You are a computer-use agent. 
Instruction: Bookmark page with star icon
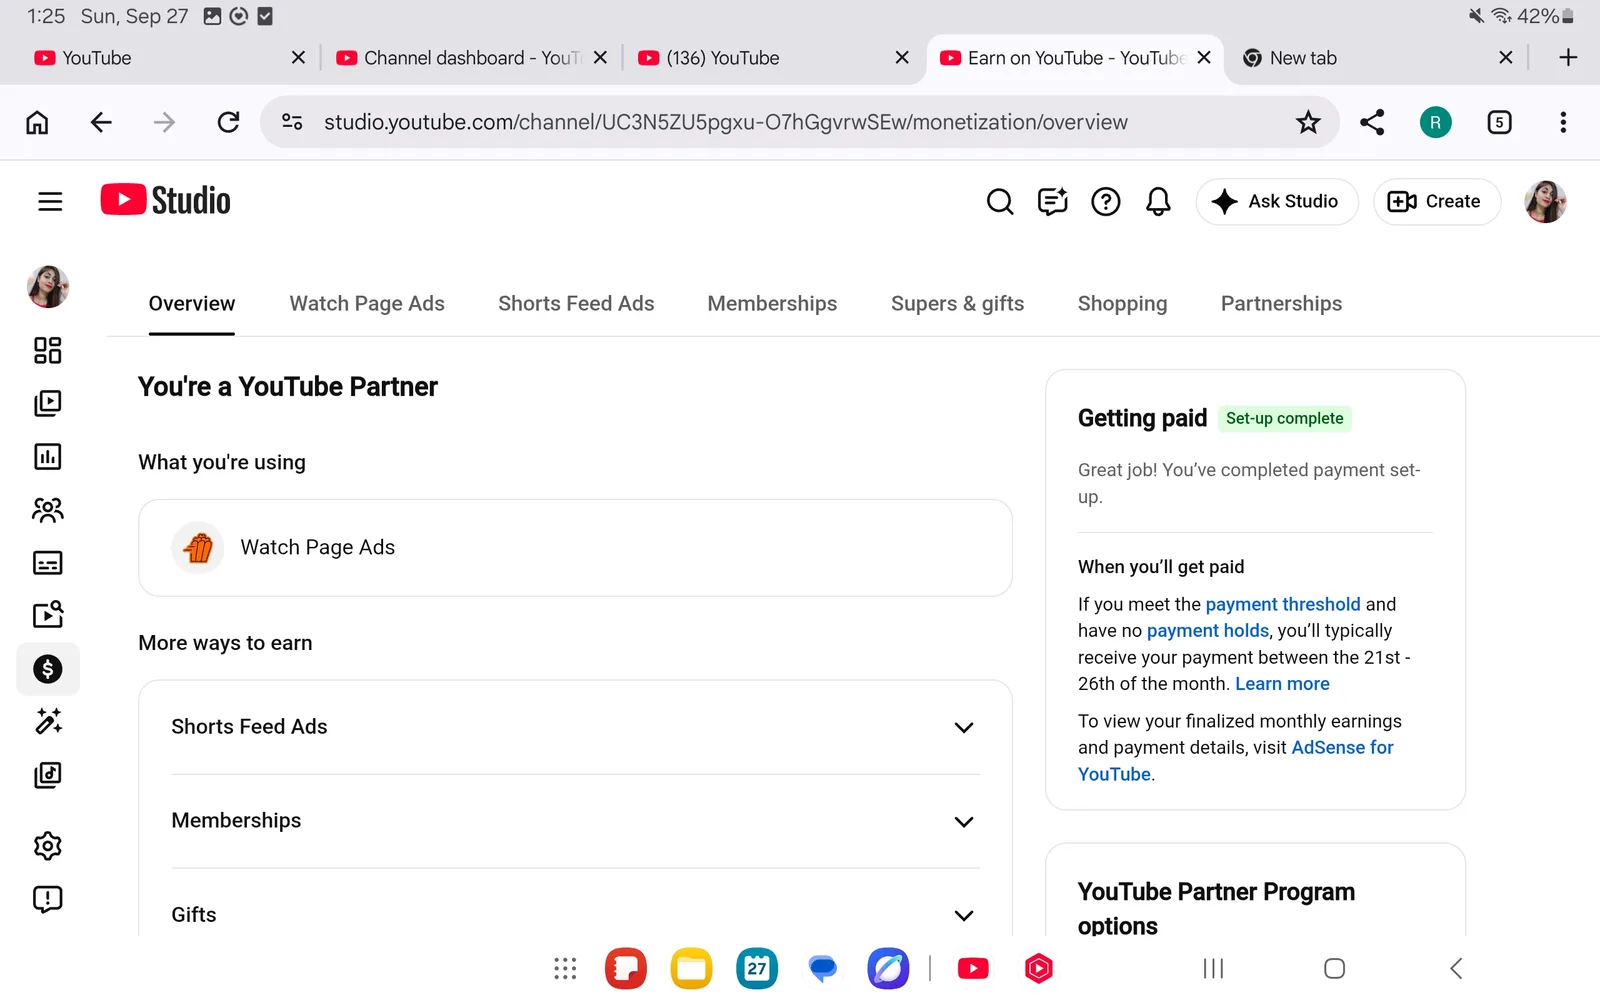(1308, 122)
